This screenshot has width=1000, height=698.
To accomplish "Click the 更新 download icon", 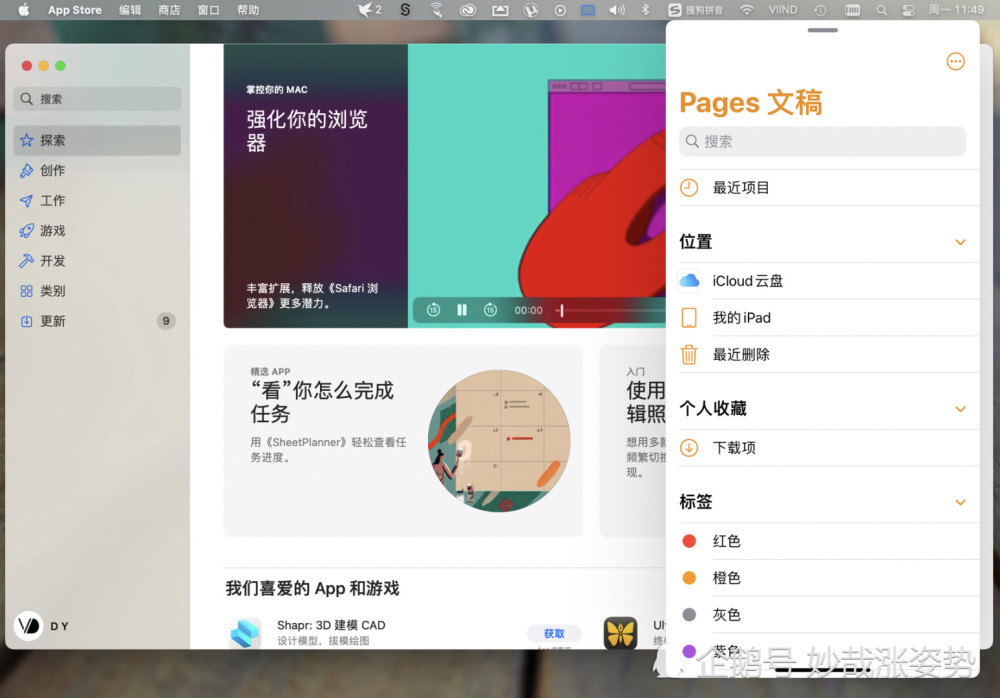I will 26,321.
